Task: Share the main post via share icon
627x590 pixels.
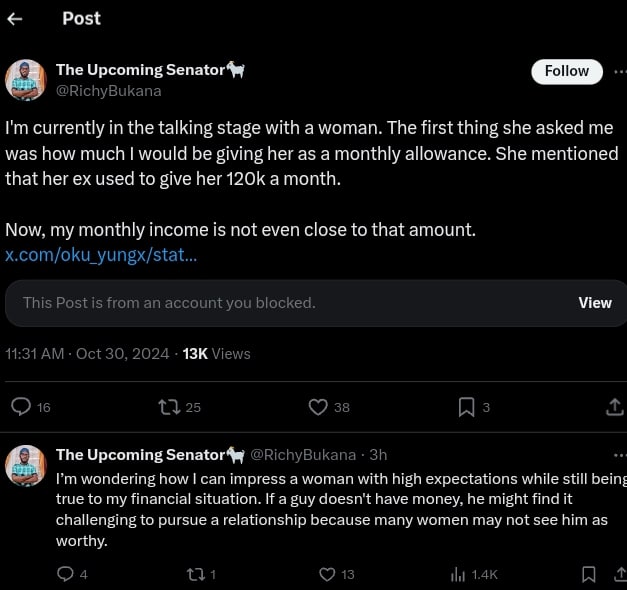Action: [x=614, y=407]
